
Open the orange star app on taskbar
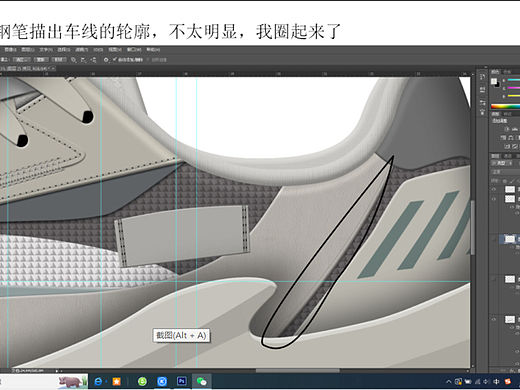tap(116, 381)
